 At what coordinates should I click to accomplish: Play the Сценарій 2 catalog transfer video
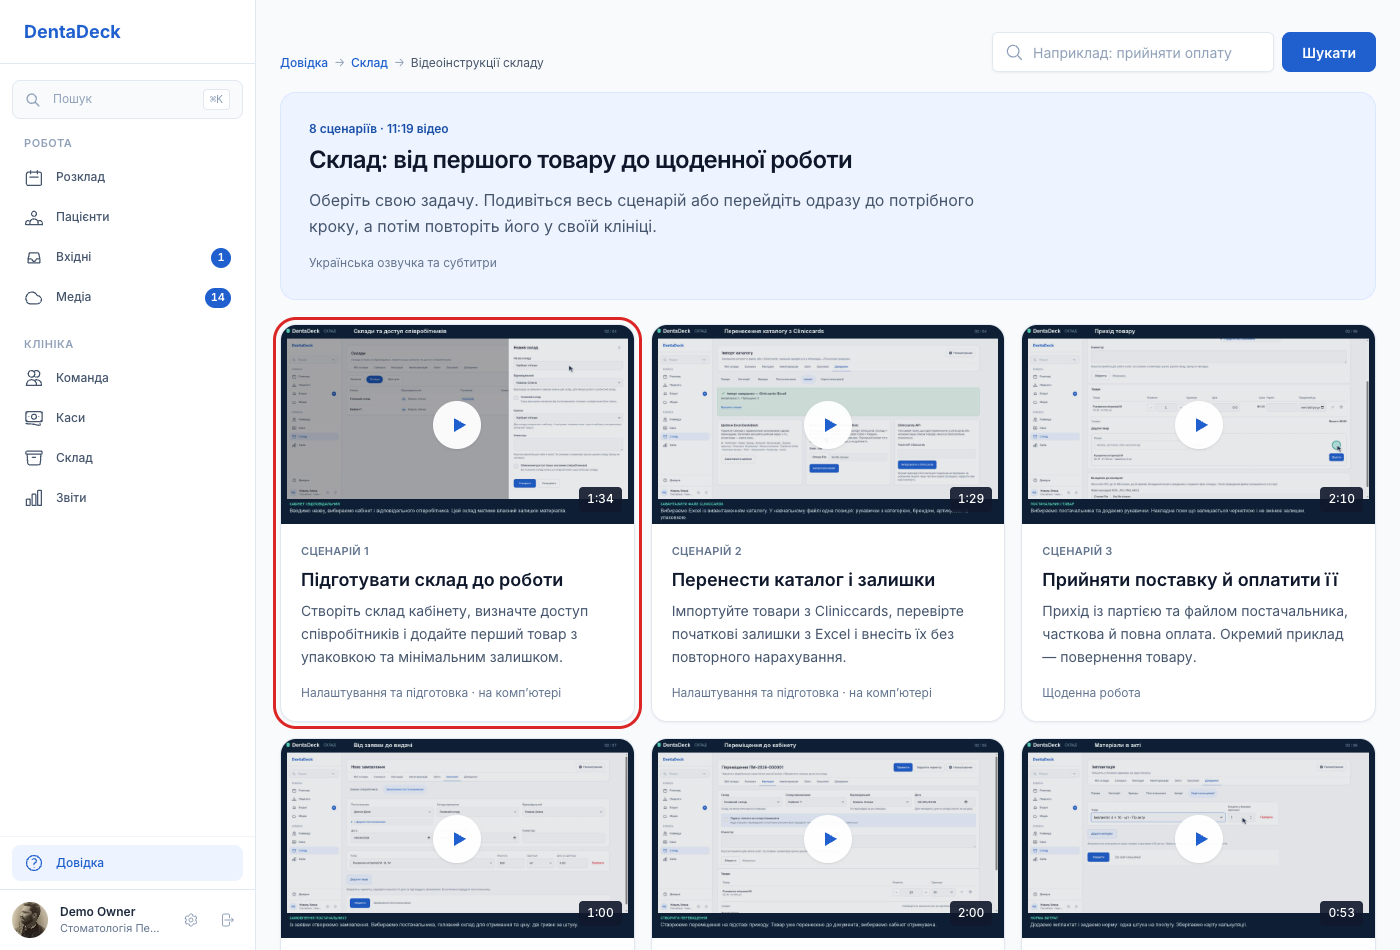(x=828, y=425)
